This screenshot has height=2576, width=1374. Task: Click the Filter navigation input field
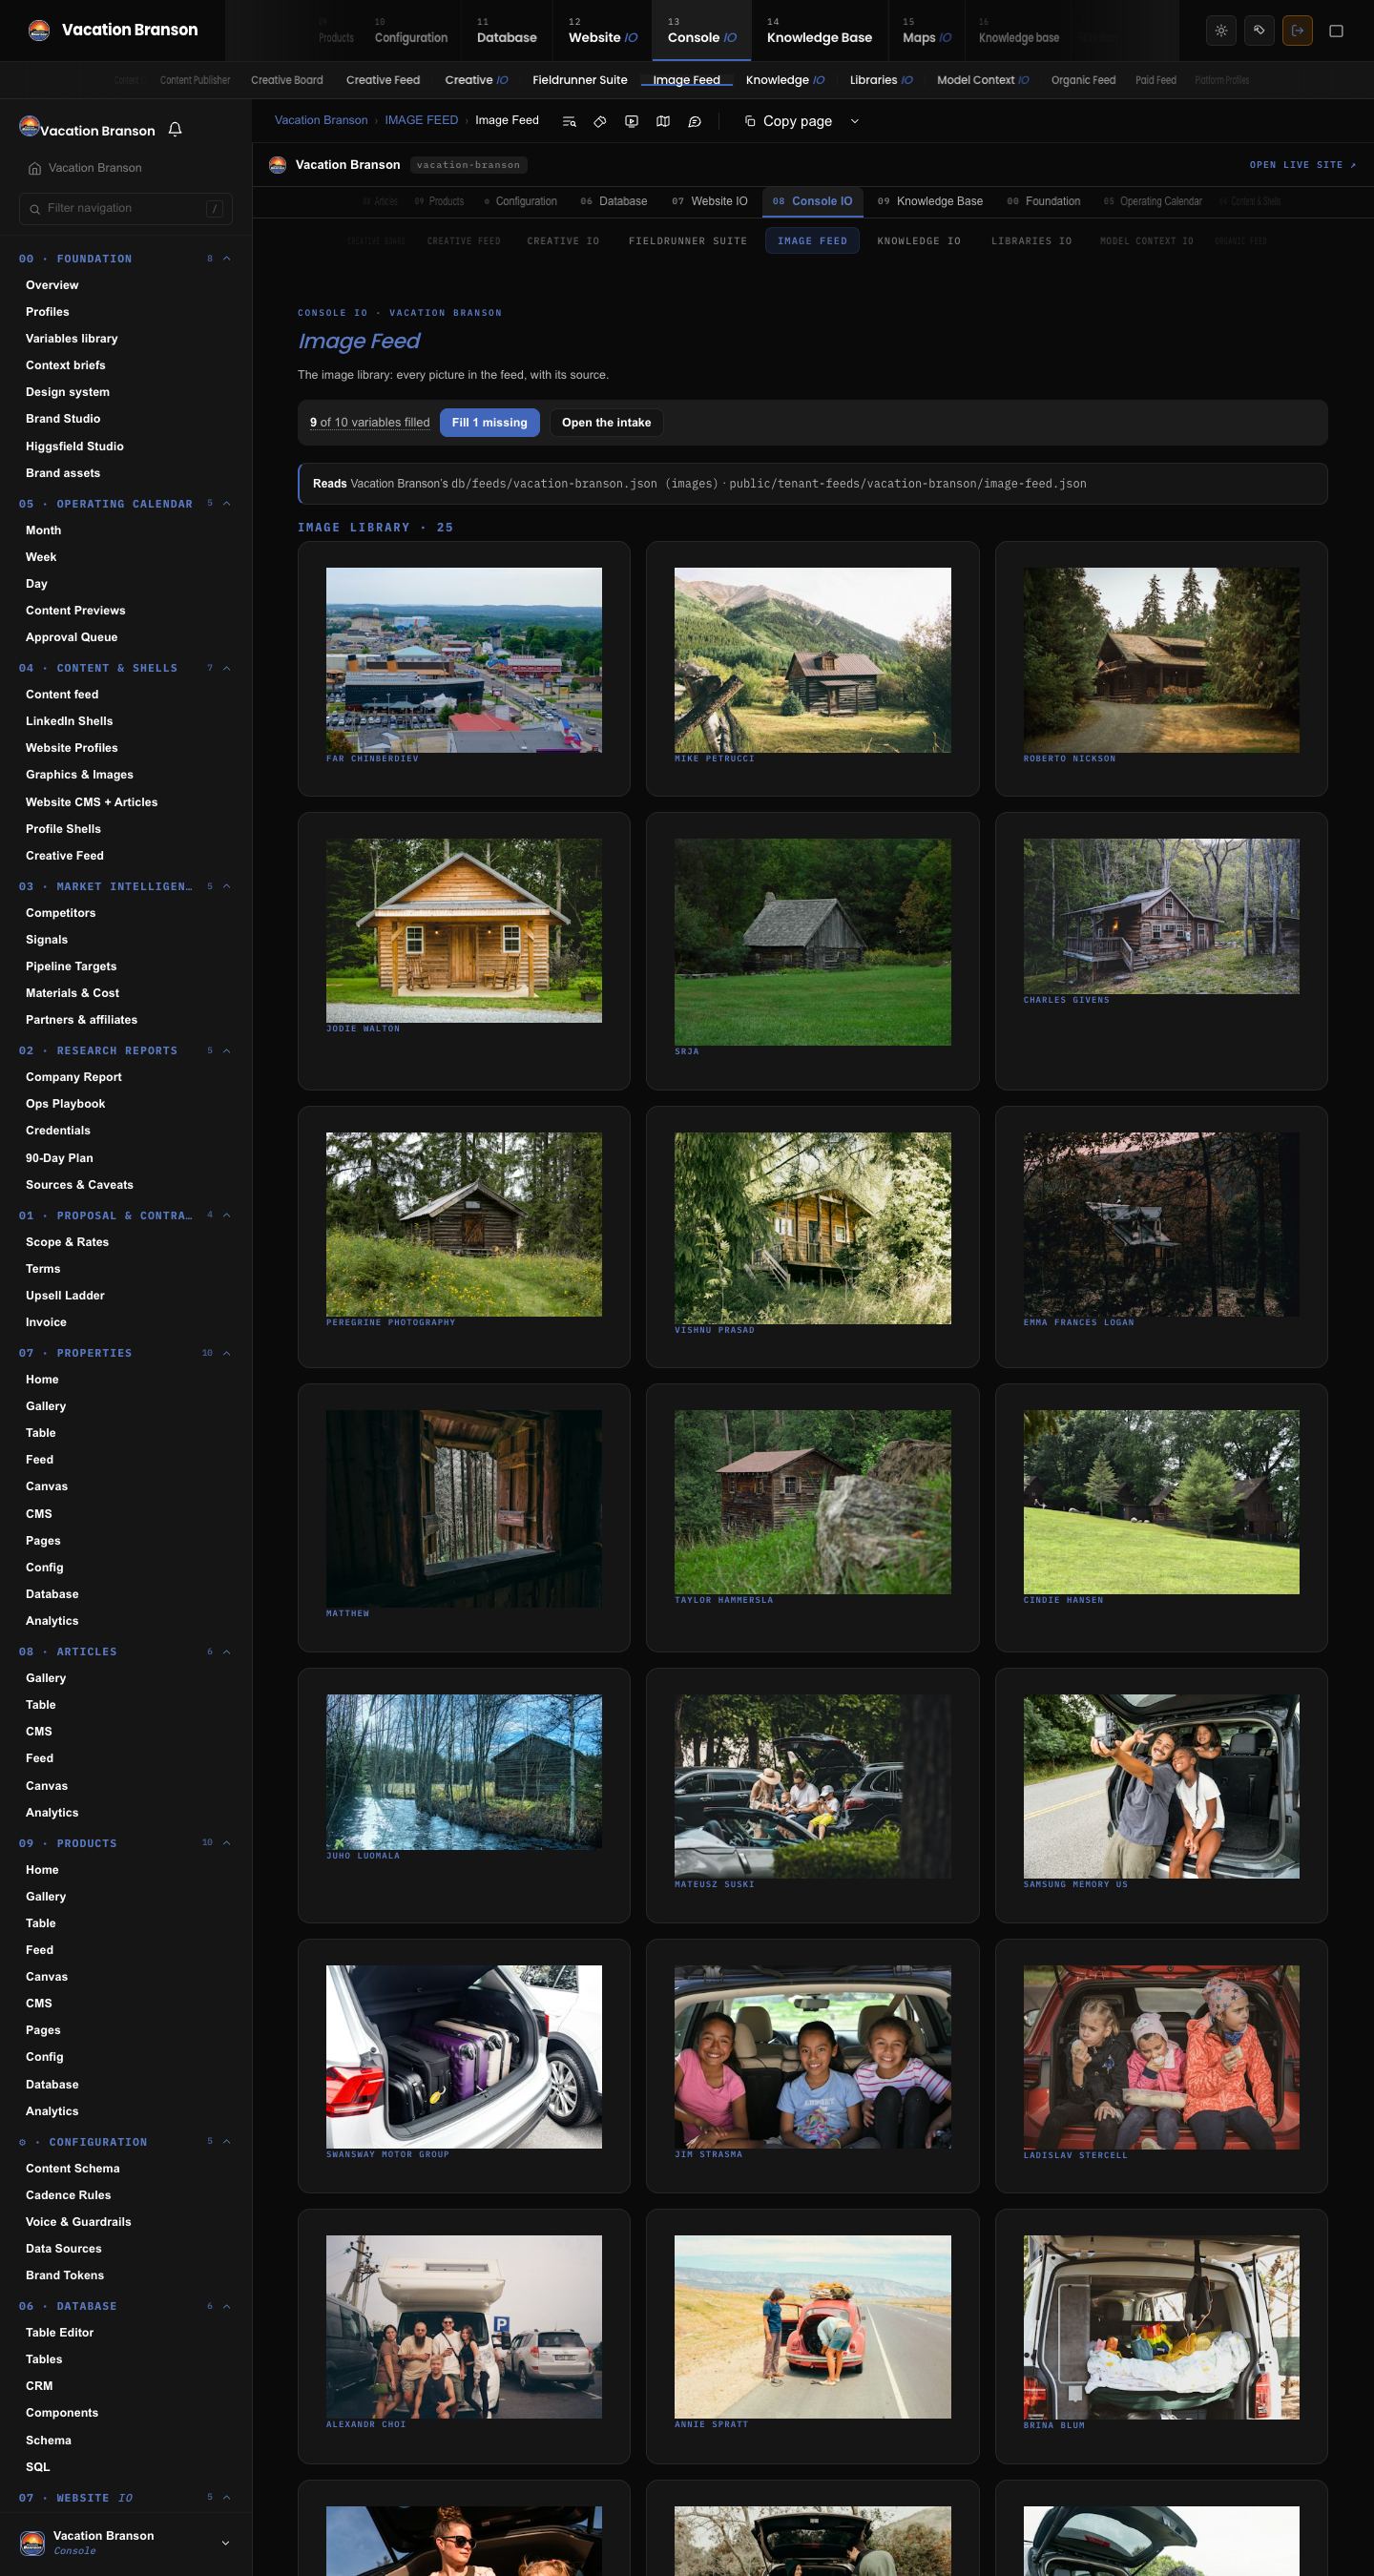tap(126, 208)
